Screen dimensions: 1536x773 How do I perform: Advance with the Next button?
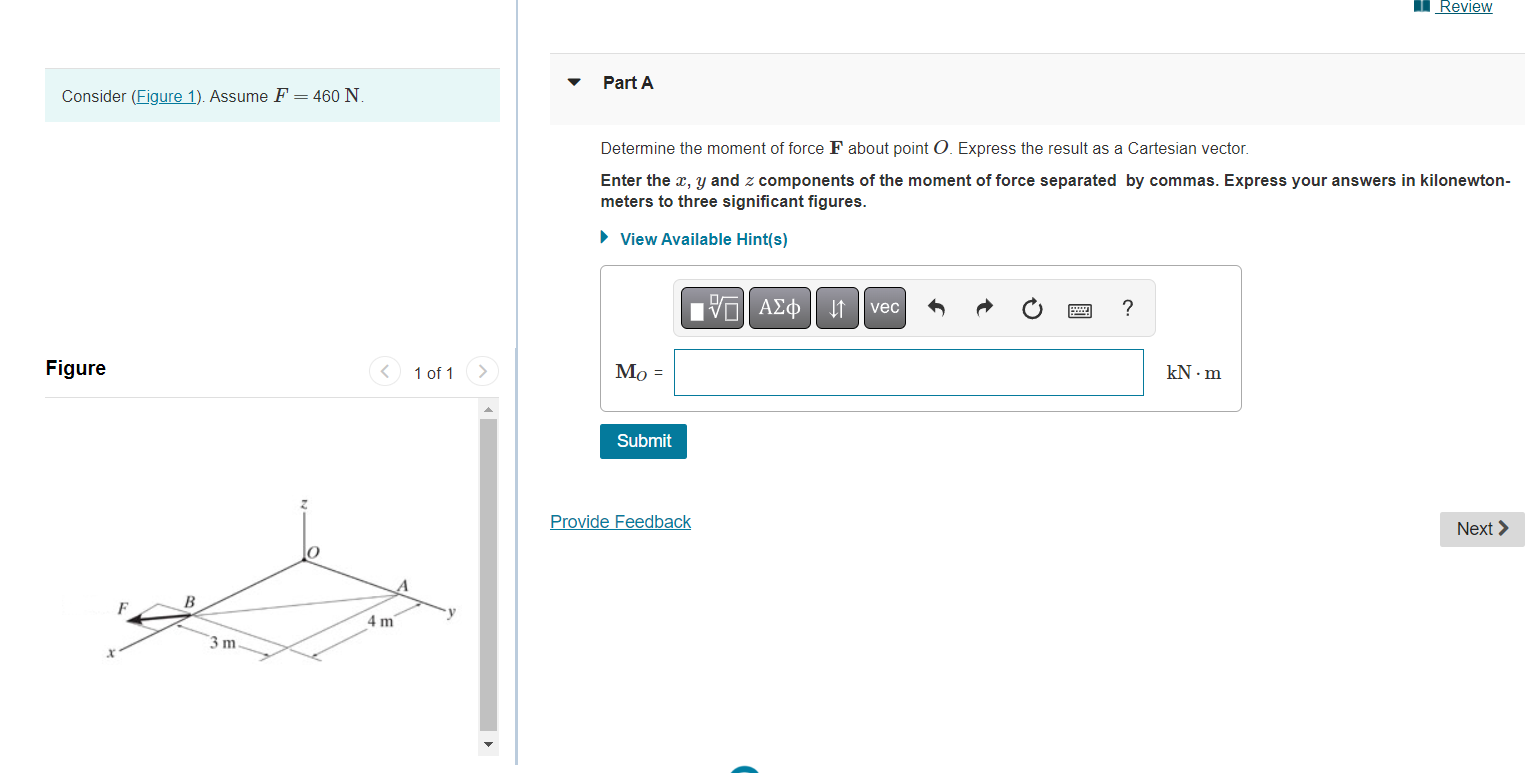click(x=1481, y=529)
